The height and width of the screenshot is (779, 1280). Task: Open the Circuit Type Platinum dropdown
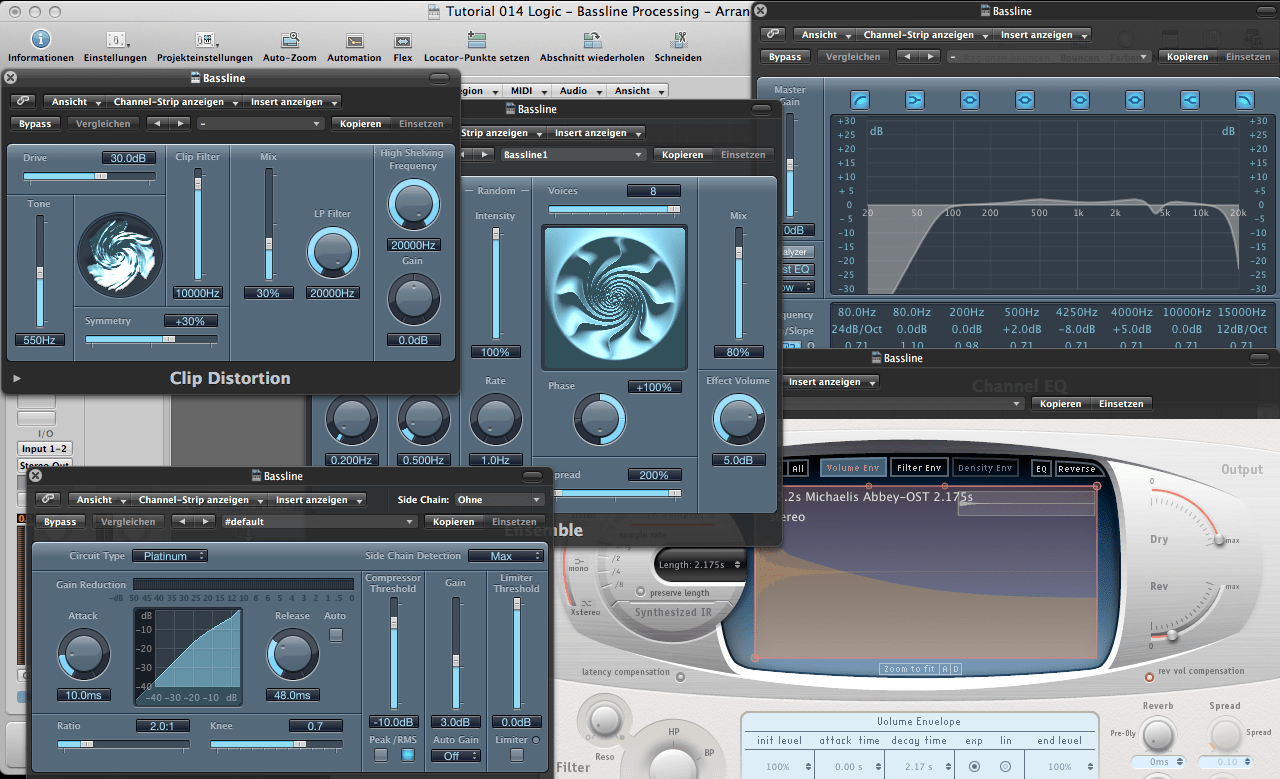pyautogui.click(x=172, y=556)
